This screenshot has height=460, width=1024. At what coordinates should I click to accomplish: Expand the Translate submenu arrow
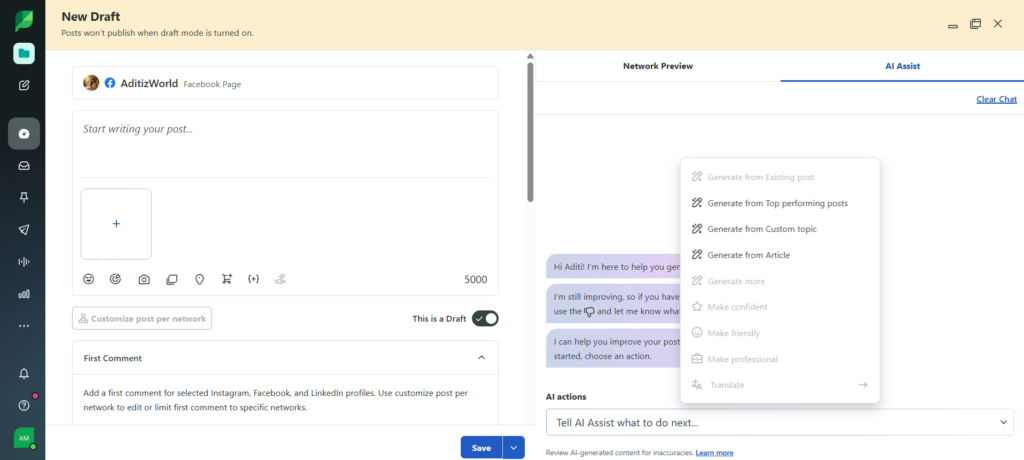863,385
